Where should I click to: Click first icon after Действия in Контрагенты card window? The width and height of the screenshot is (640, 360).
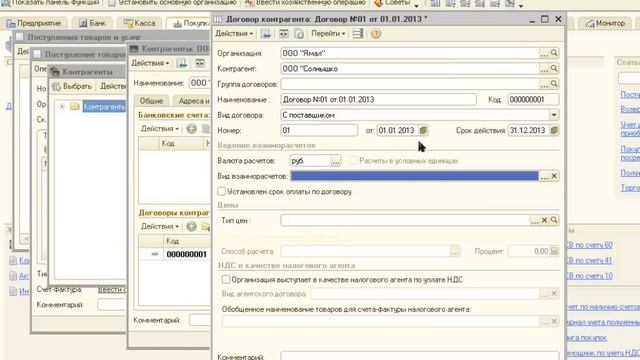tap(182, 63)
